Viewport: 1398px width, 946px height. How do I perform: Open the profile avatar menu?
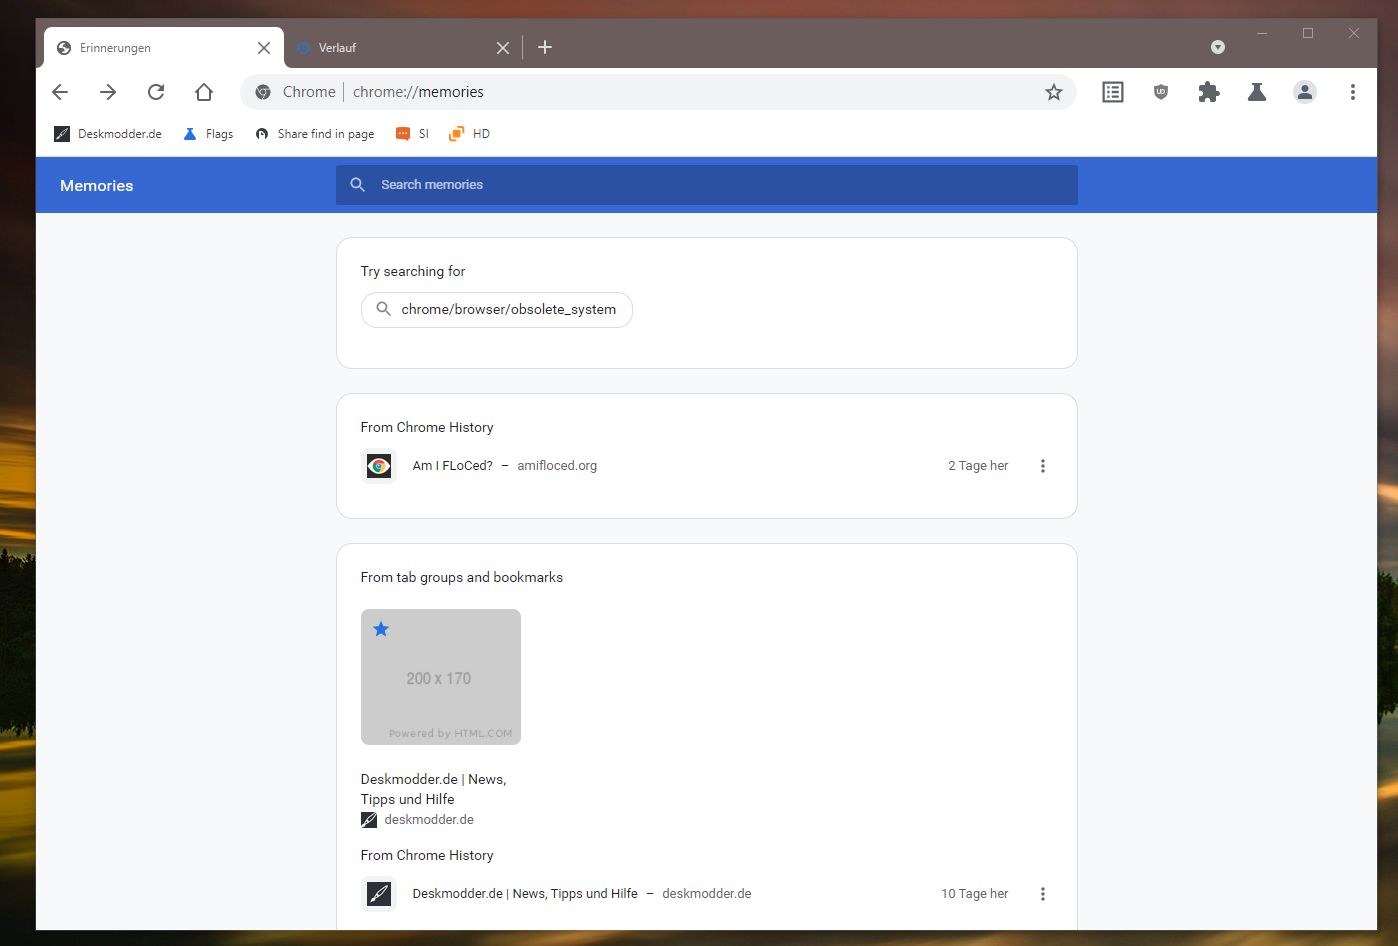1305,92
